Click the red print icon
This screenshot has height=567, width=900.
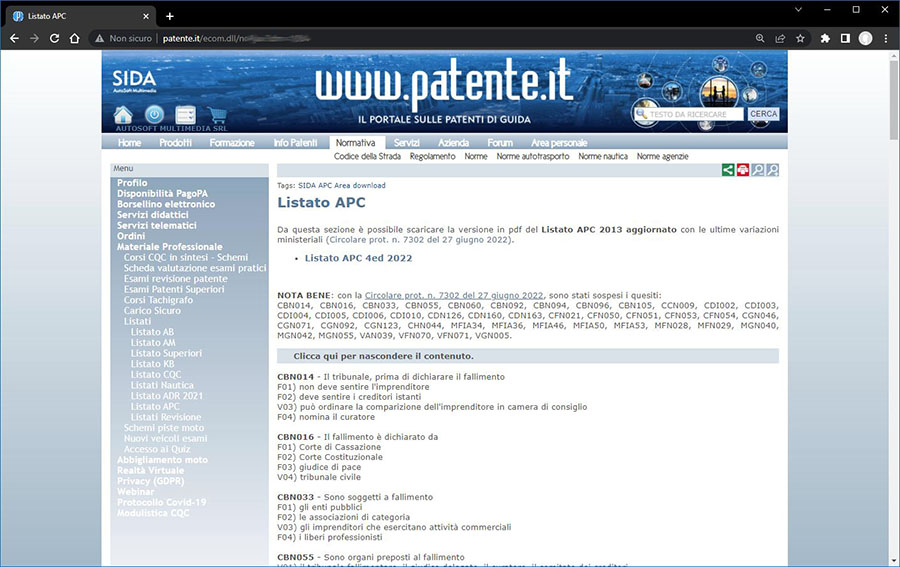coord(743,170)
